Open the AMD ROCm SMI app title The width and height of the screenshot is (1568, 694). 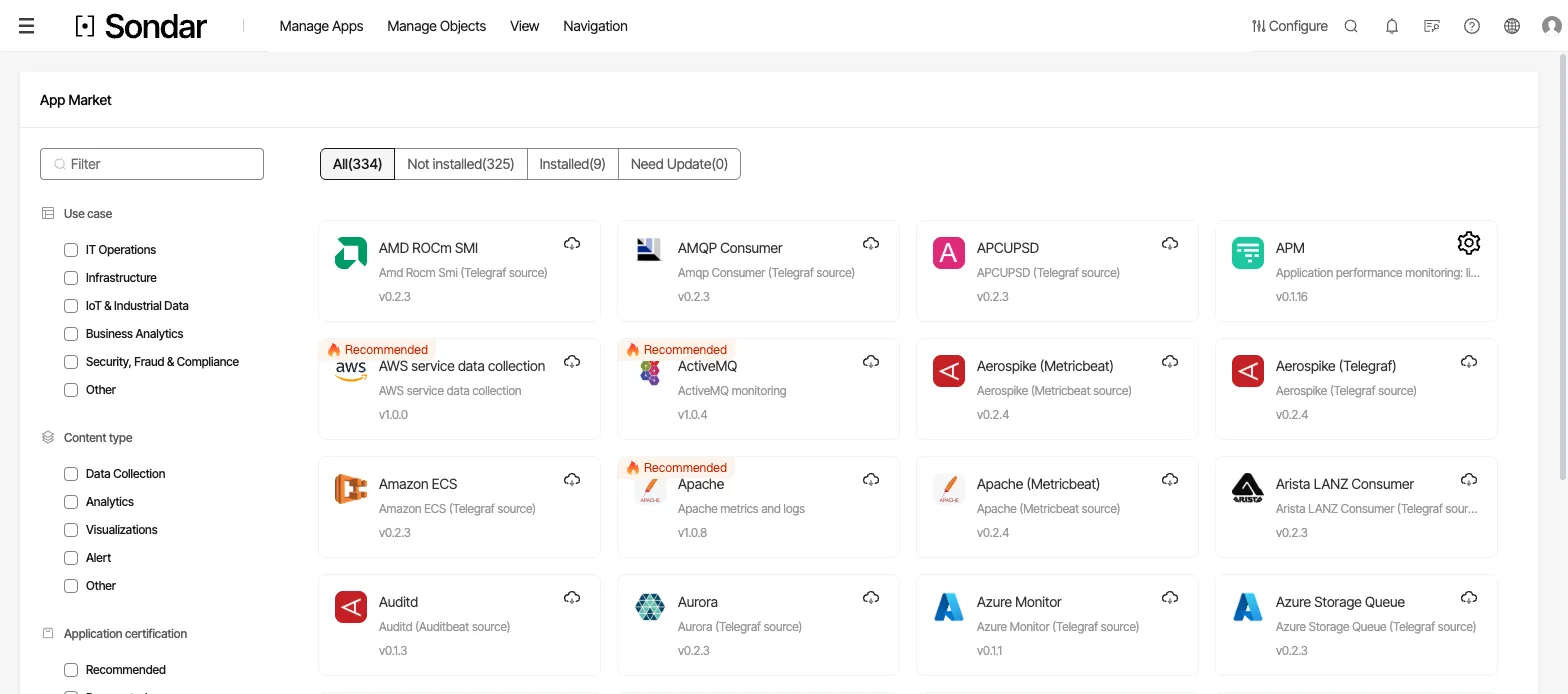click(428, 248)
